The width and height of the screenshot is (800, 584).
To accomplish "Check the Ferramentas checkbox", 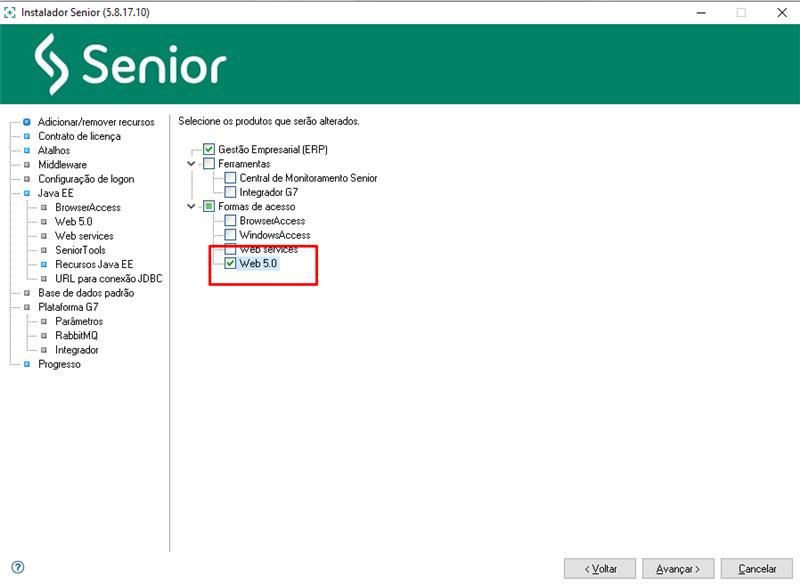I will point(209,163).
